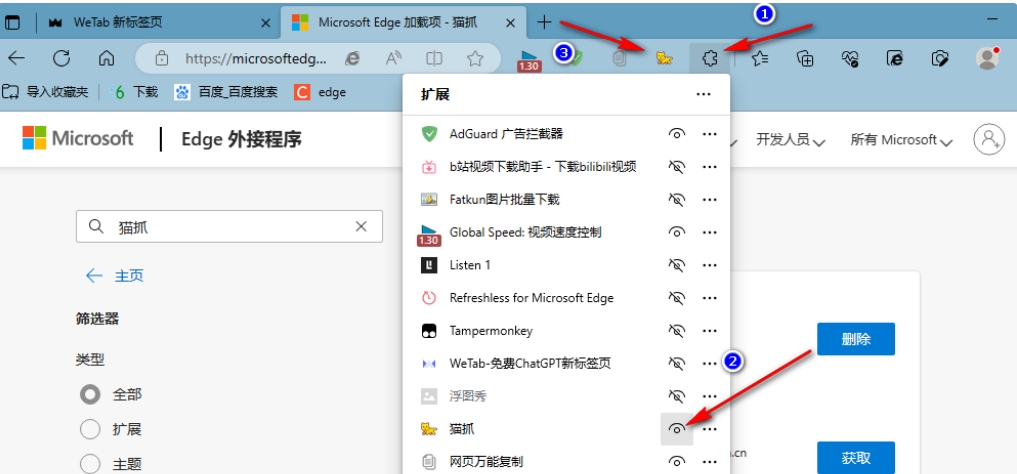Show Tampermonkey in the toolbar
The image size is (1017, 474).
677,331
